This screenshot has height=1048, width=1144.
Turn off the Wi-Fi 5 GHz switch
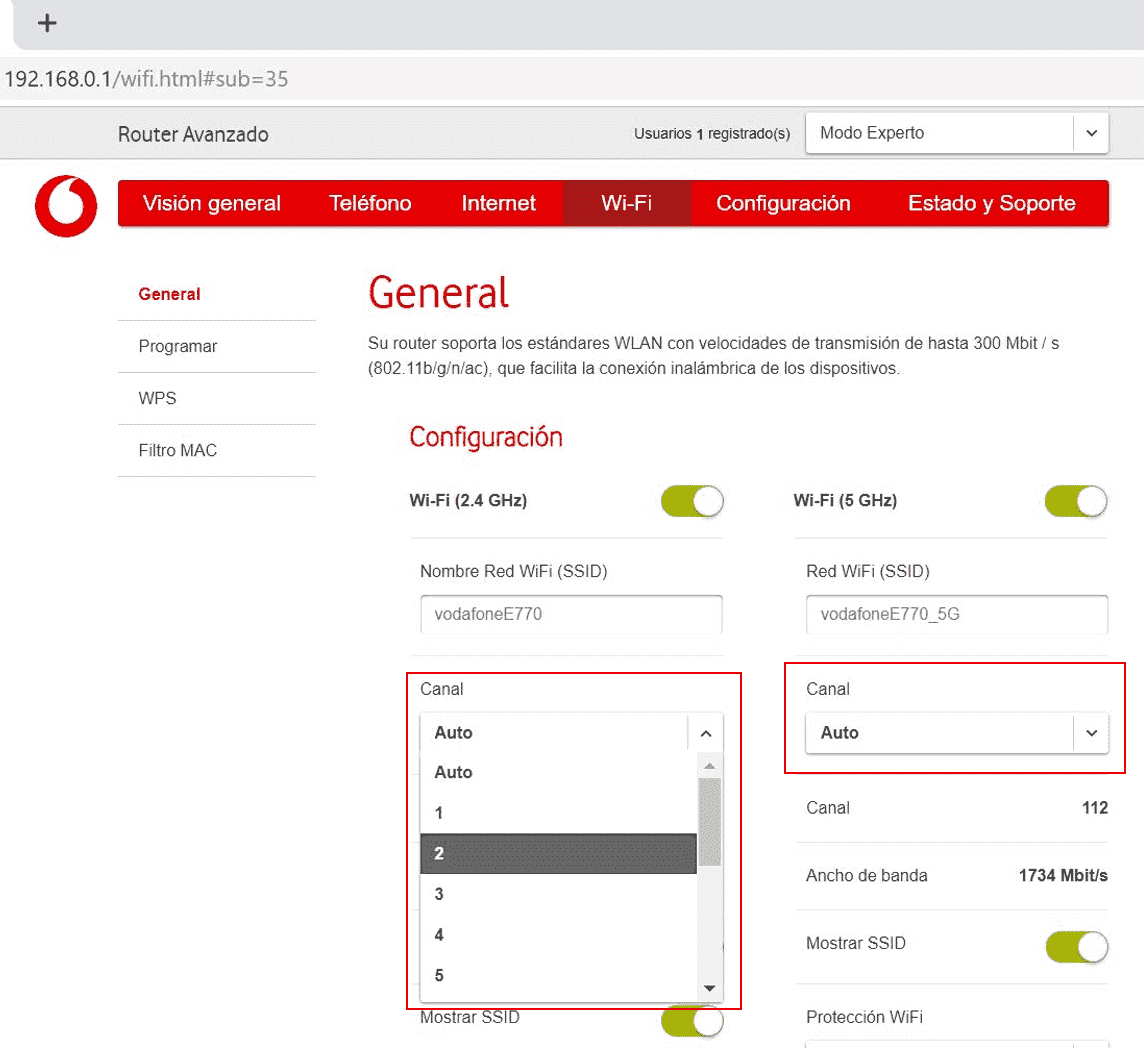click(1075, 501)
